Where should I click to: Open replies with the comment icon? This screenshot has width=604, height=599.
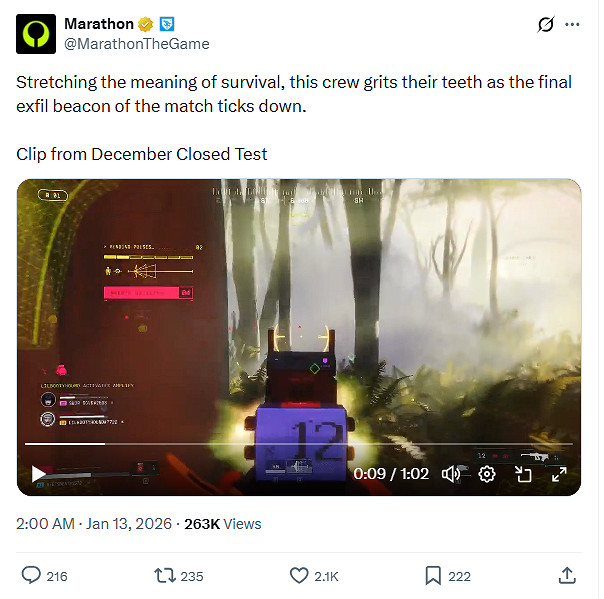tap(31, 576)
